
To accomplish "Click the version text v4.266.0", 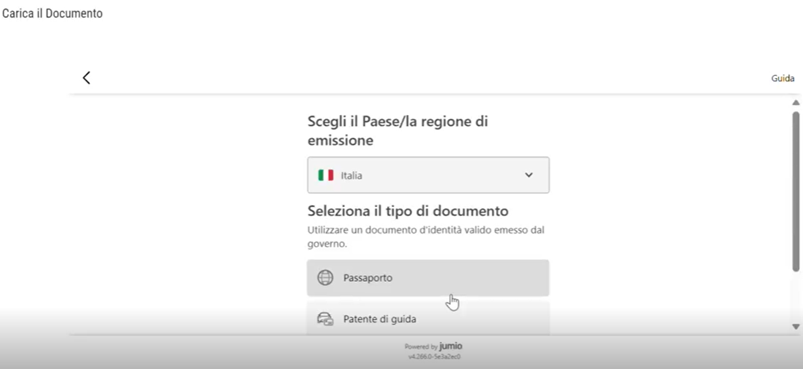I will (x=433, y=357).
